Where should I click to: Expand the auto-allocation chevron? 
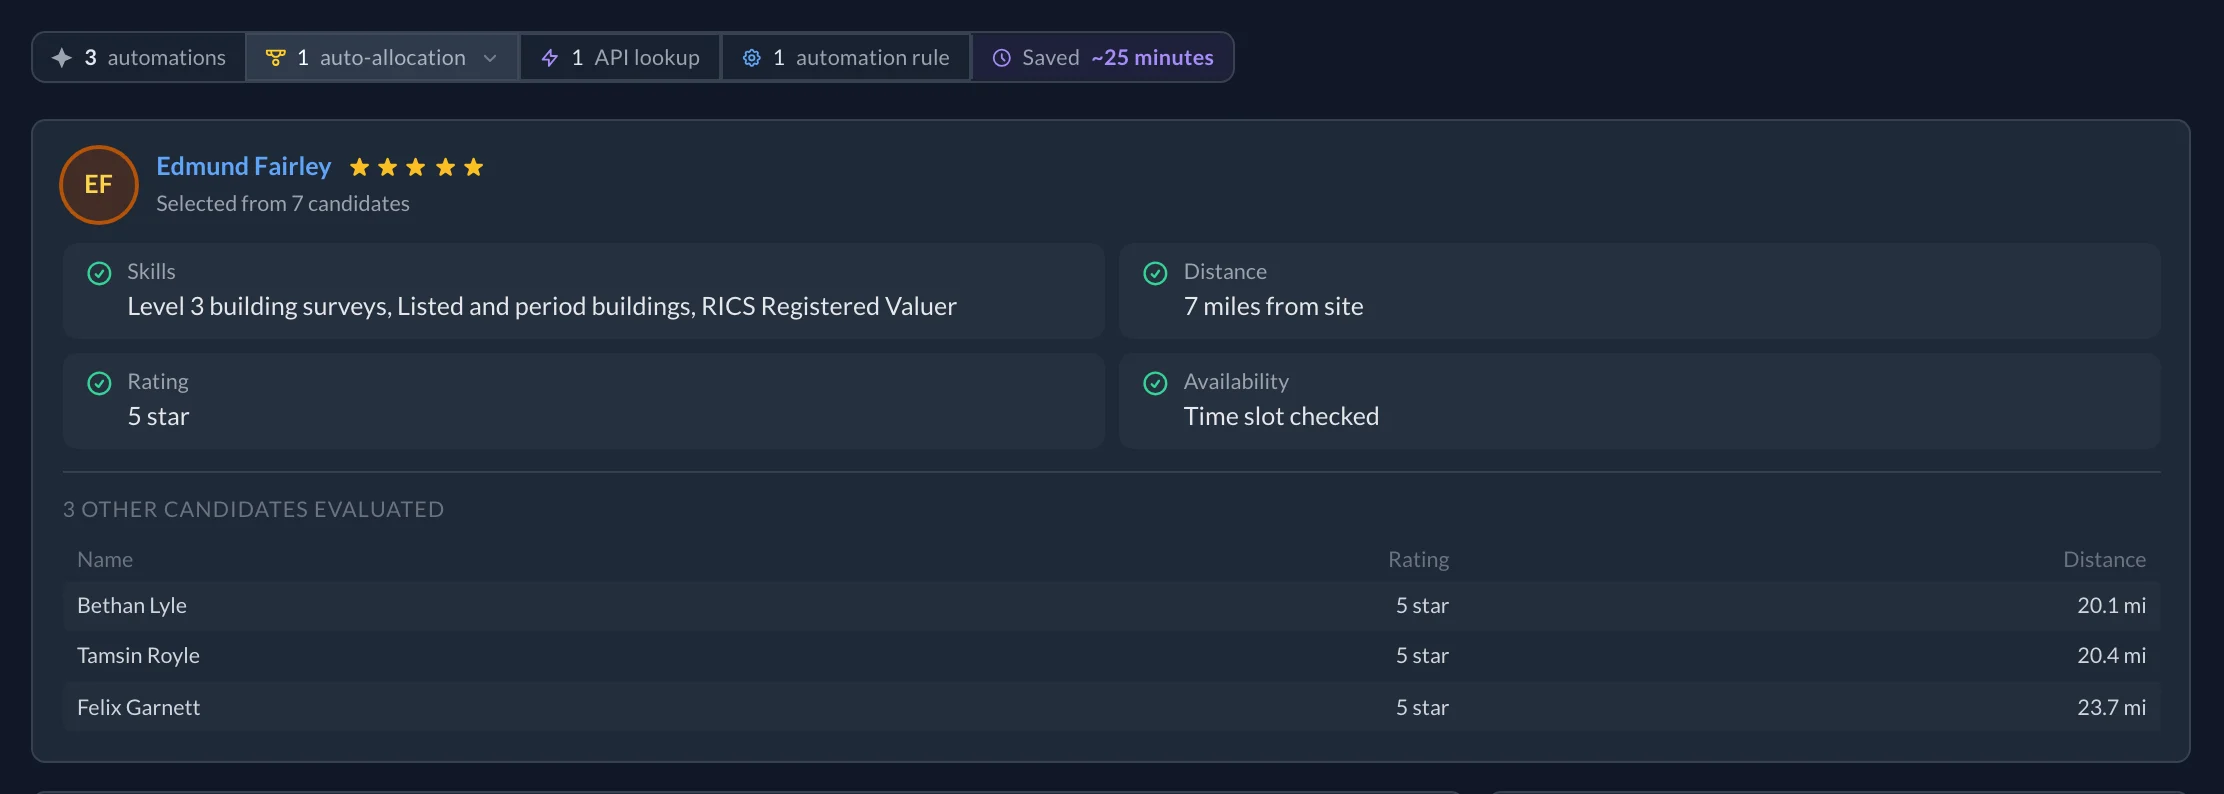pyautogui.click(x=490, y=58)
